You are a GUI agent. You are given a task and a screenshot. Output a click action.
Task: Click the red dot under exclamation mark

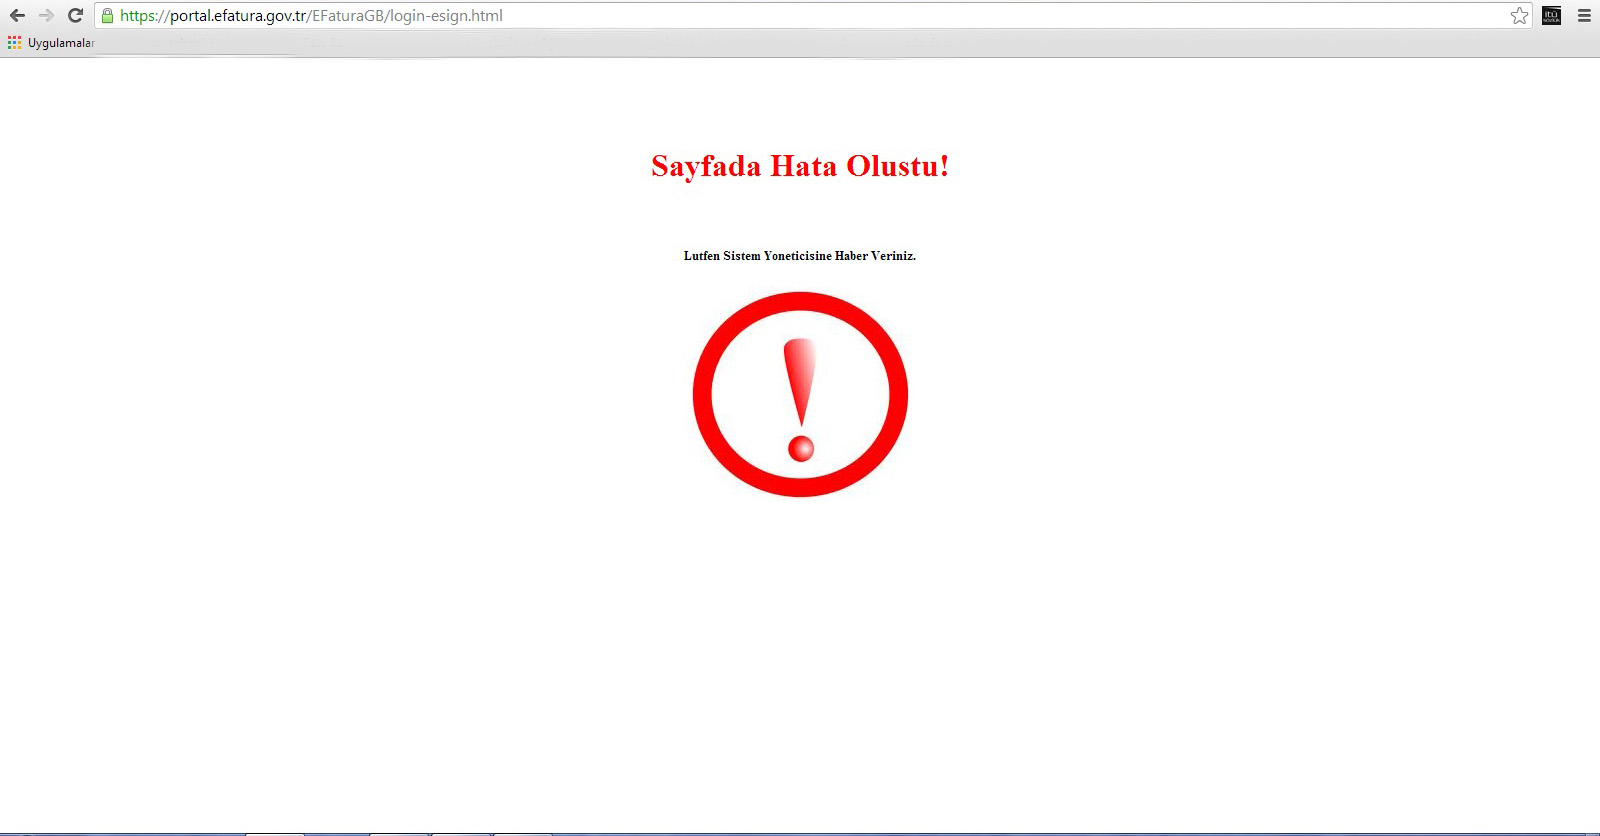801,449
